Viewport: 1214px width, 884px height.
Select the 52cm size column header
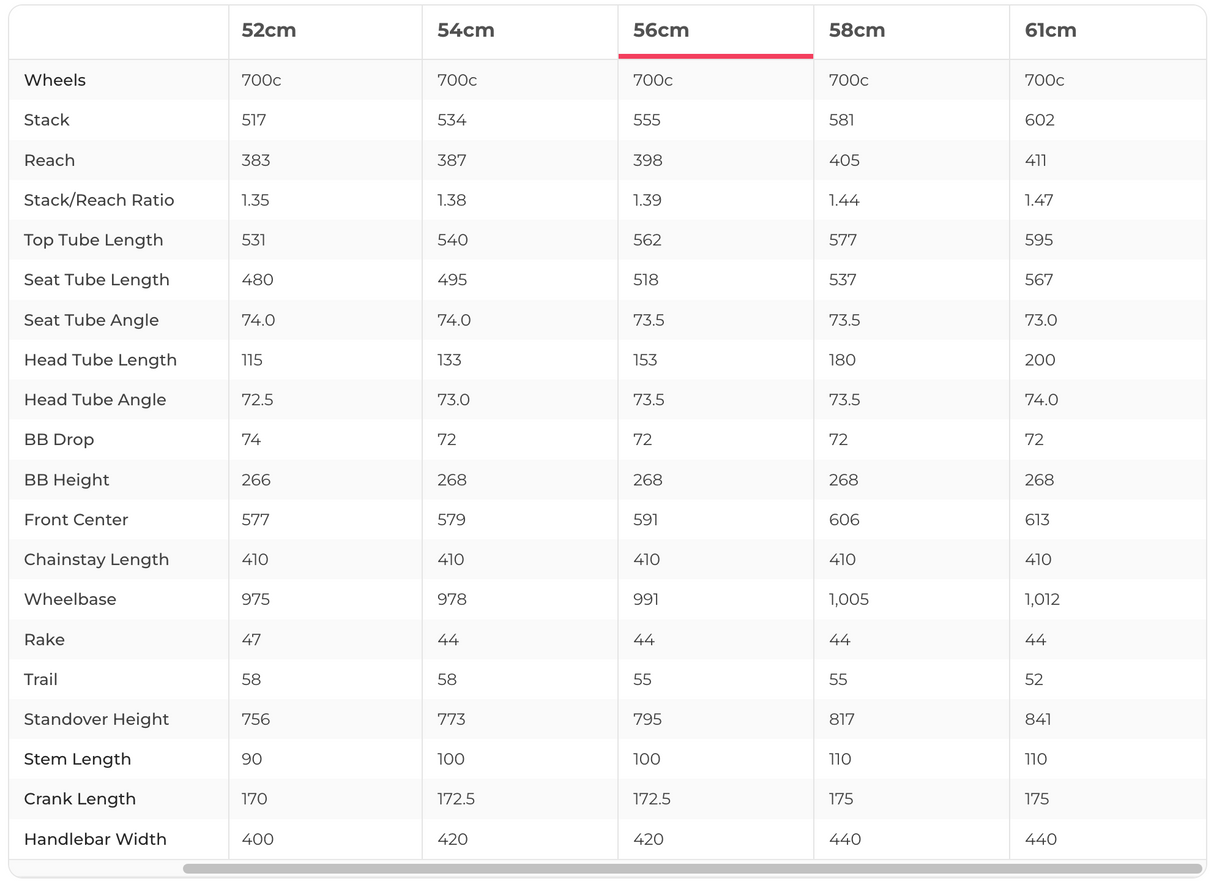[x=269, y=31]
